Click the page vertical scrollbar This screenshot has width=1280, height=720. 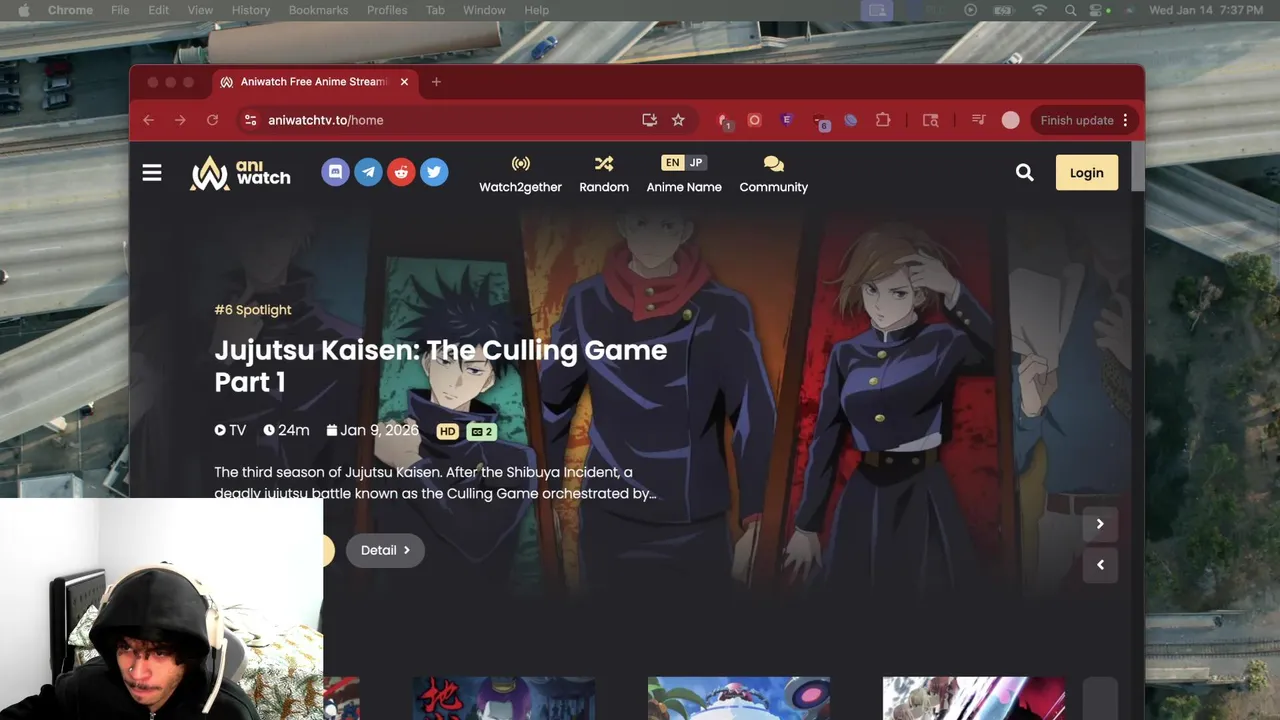pos(1138,166)
